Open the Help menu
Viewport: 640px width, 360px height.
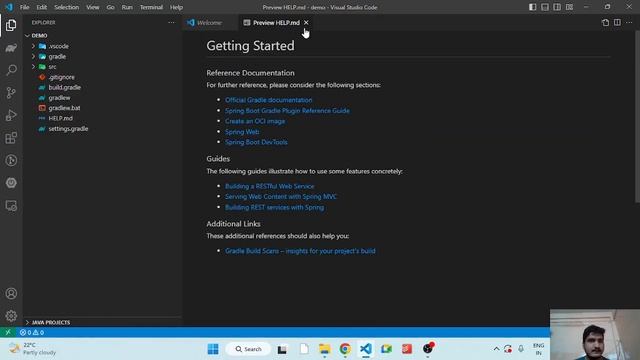(176, 7)
